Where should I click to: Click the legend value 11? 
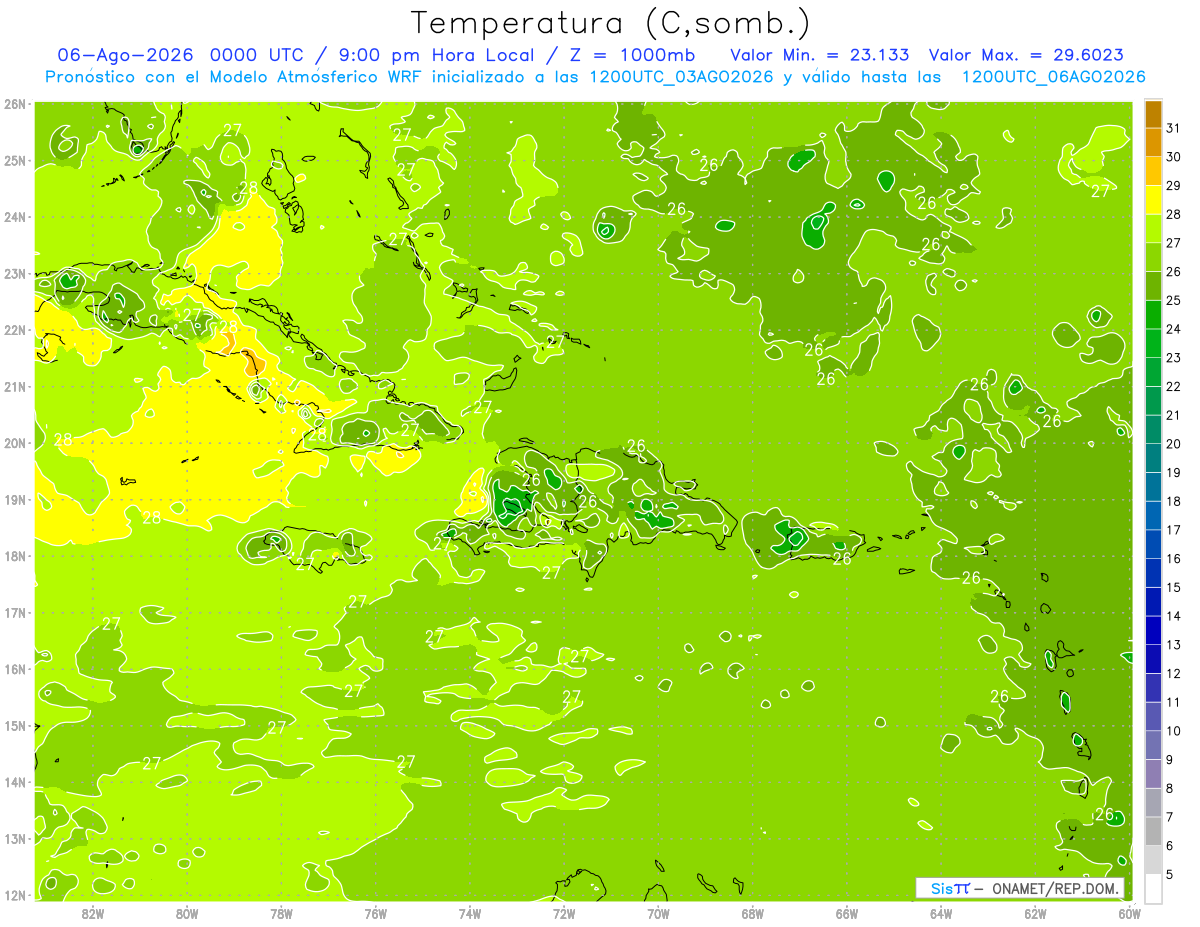tap(1174, 702)
